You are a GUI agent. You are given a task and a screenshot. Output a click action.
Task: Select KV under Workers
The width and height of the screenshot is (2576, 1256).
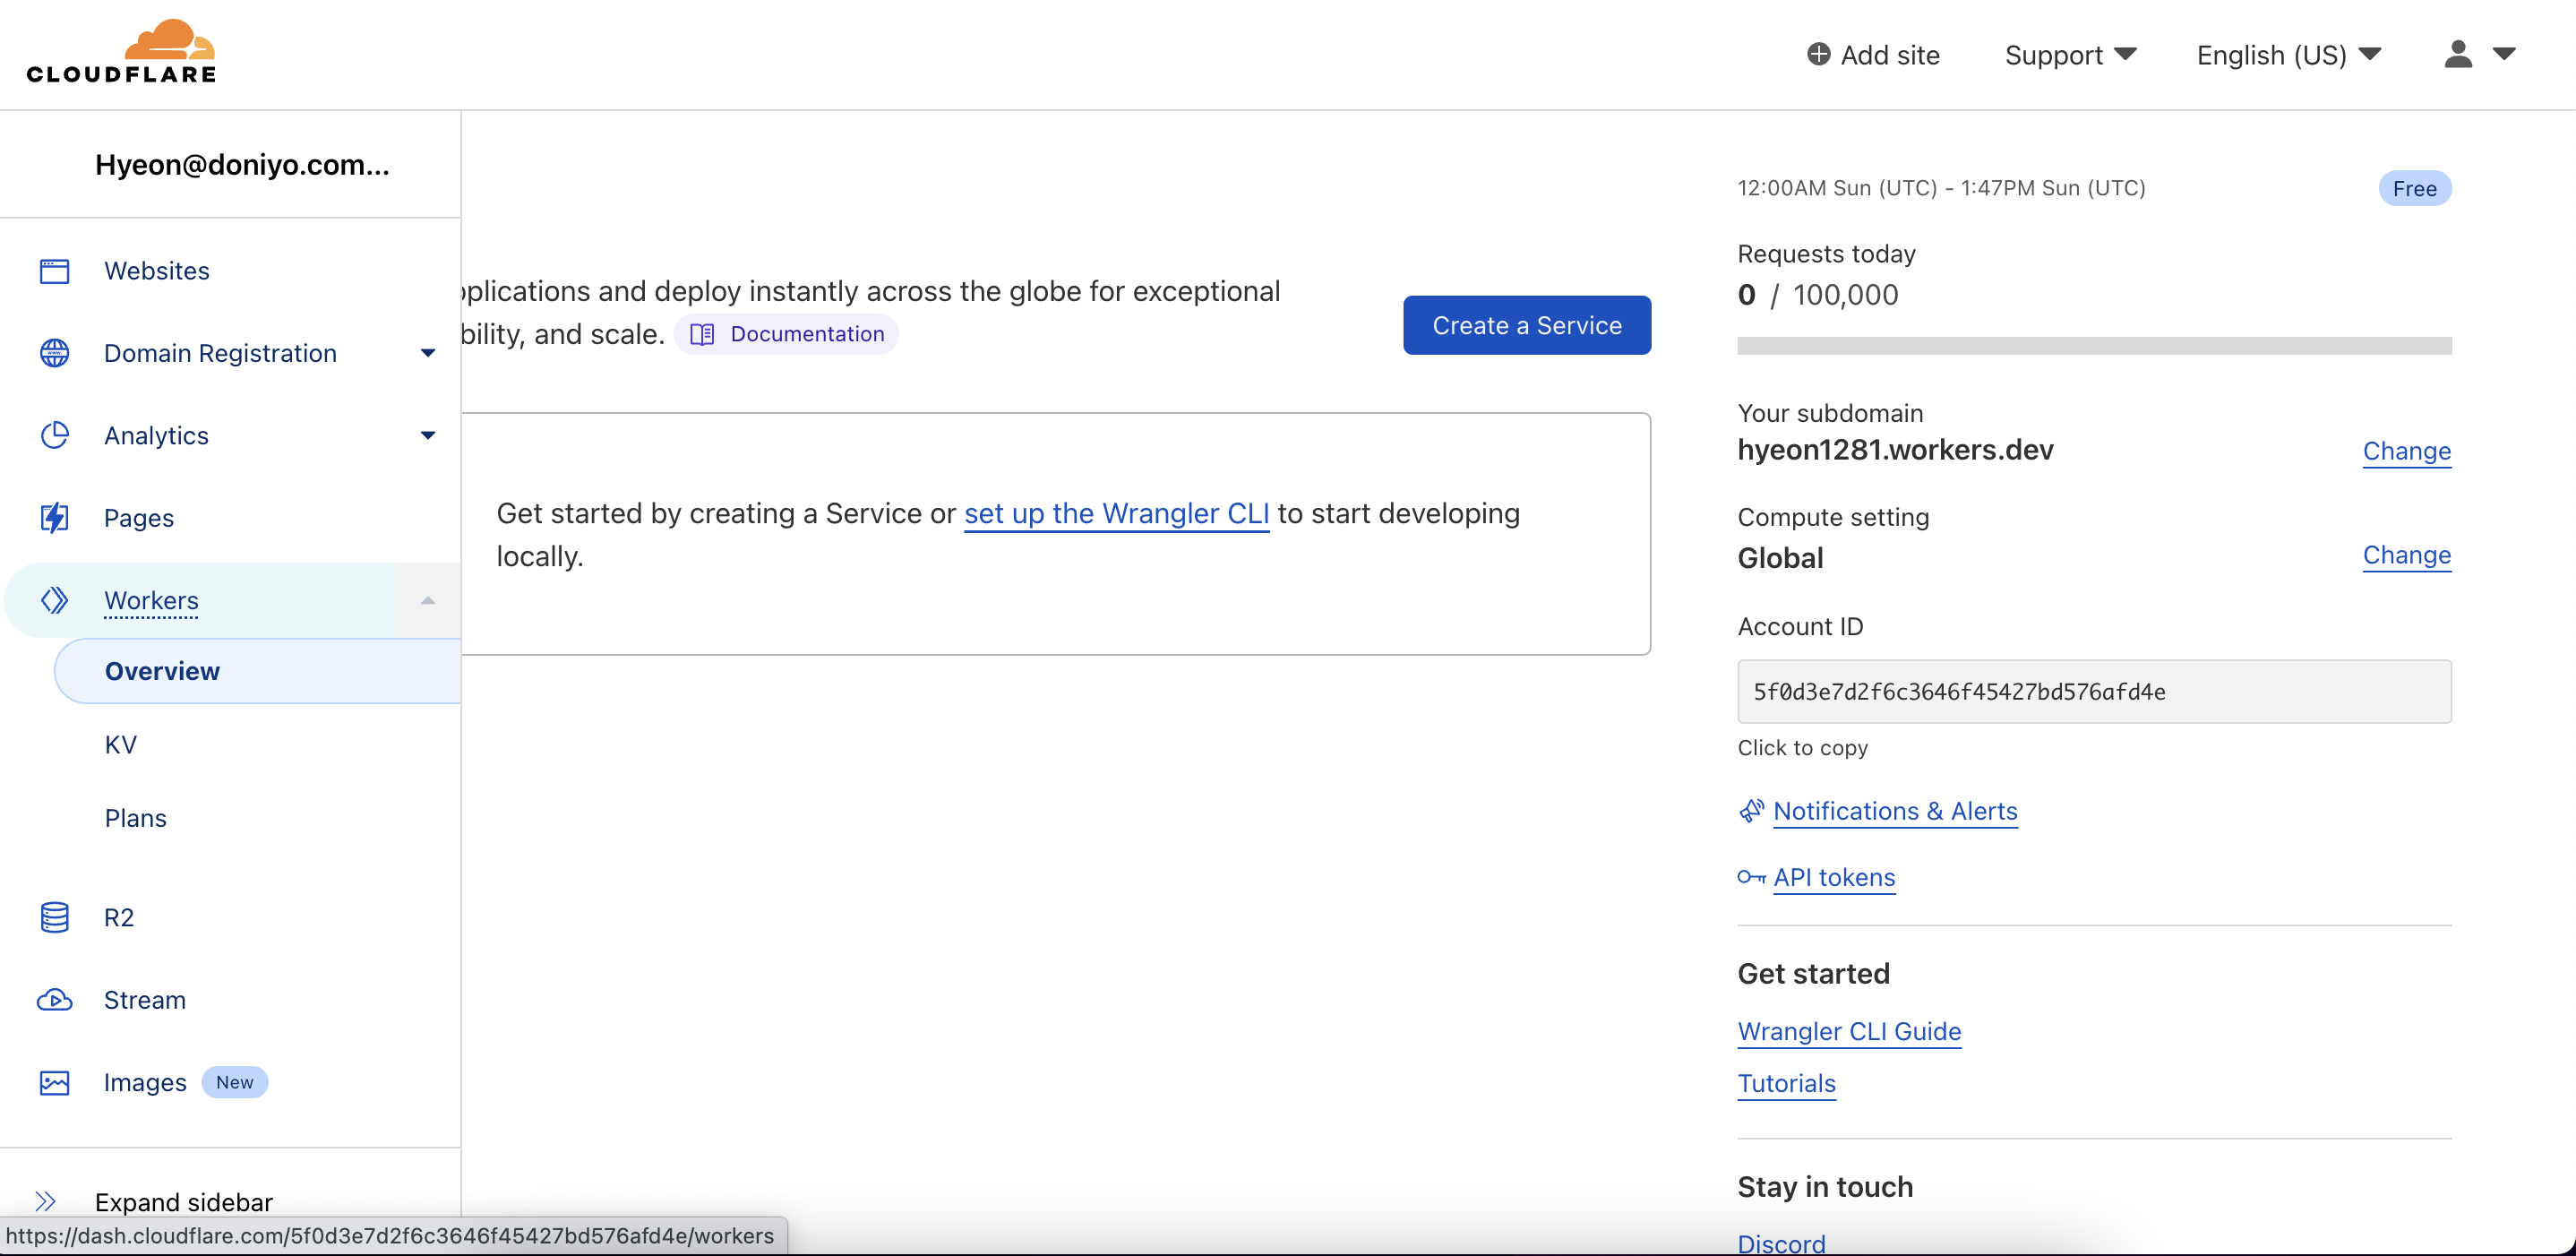[121, 745]
